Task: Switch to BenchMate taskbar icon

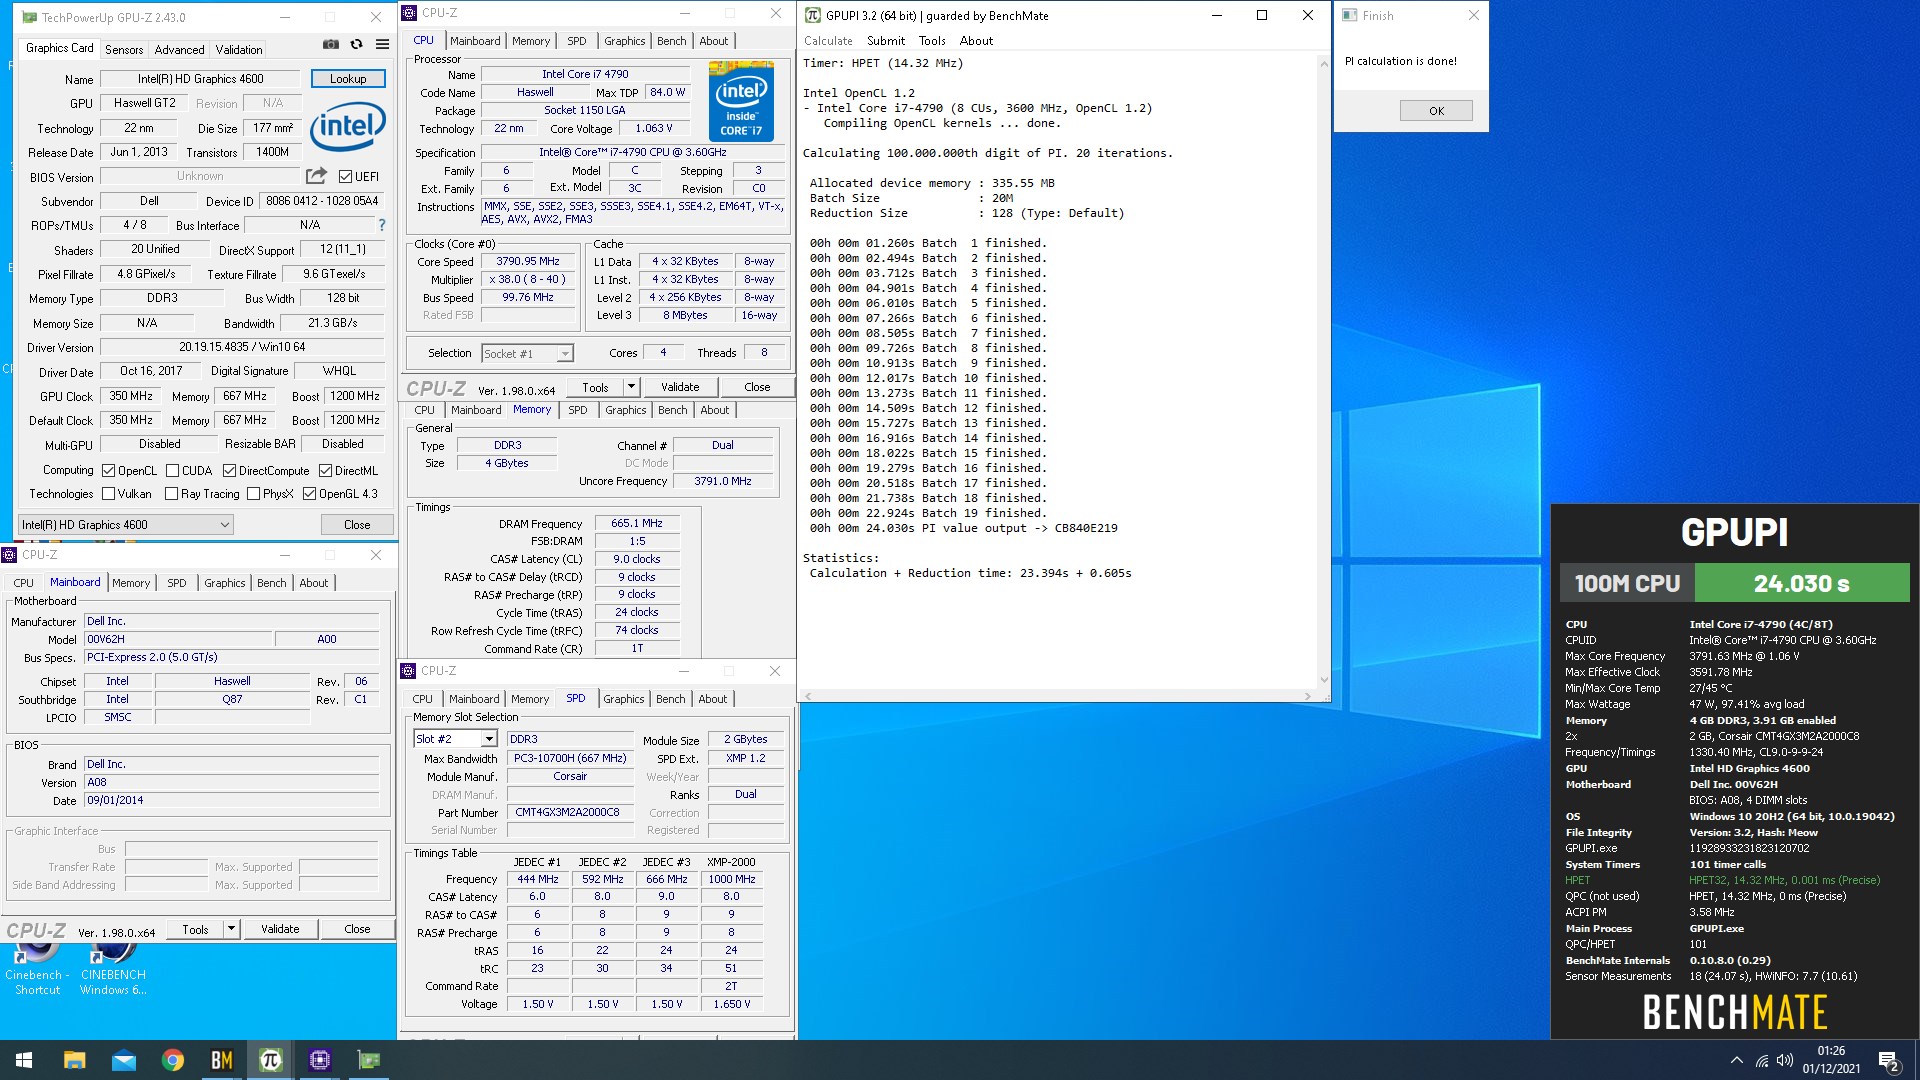Action: (221, 1060)
